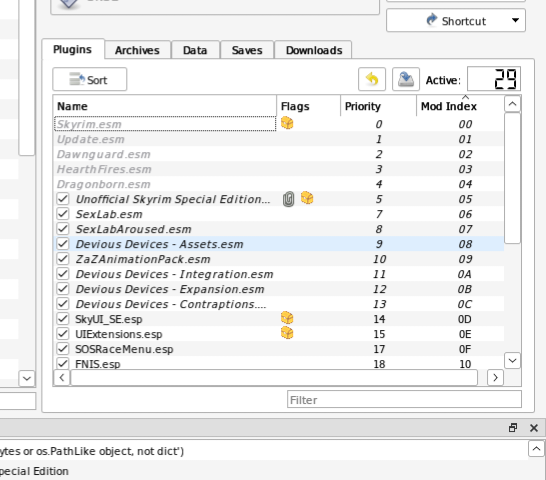546x480 pixels.
Task: Click plugin list scroll left arrow
Action: (x=62, y=378)
